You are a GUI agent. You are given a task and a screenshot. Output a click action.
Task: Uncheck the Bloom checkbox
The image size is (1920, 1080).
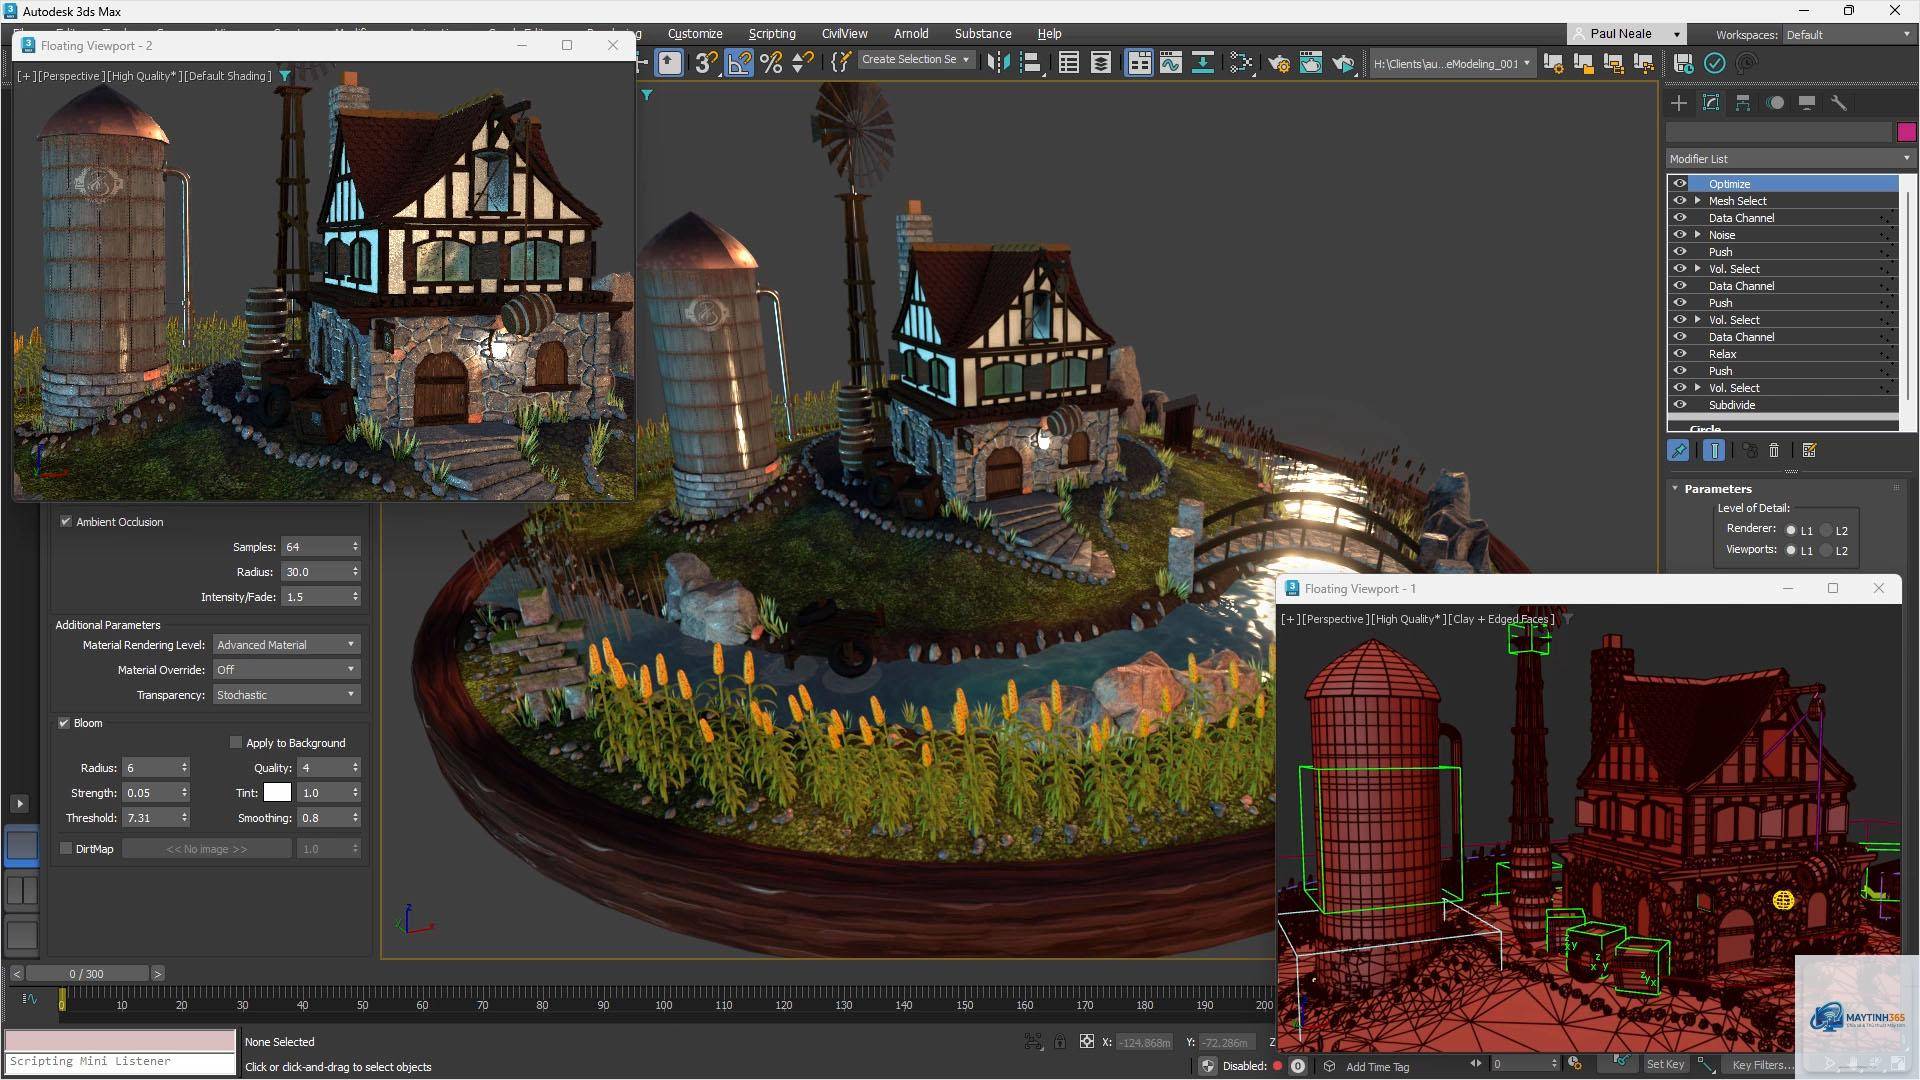pyautogui.click(x=64, y=723)
